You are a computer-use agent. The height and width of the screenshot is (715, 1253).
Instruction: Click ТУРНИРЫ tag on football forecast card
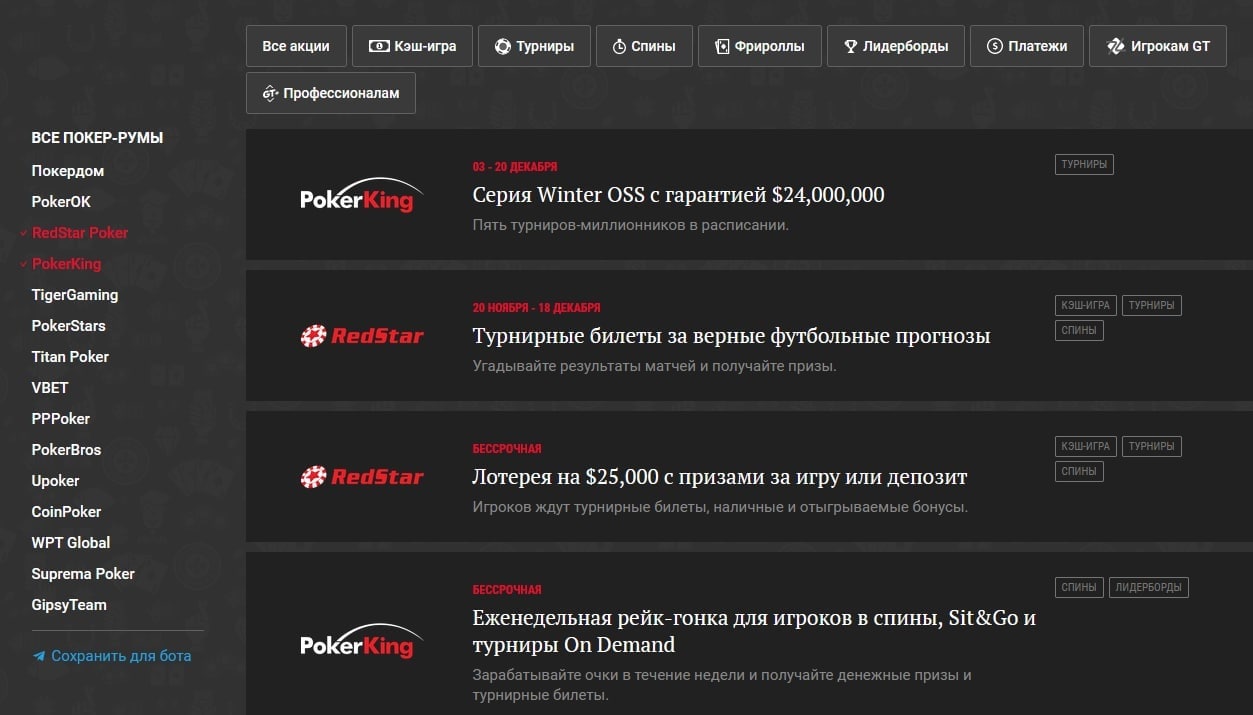pyautogui.click(x=1151, y=306)
